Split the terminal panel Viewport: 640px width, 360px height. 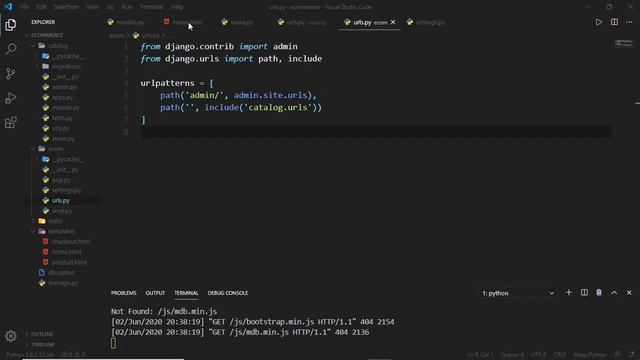point(584,293)
